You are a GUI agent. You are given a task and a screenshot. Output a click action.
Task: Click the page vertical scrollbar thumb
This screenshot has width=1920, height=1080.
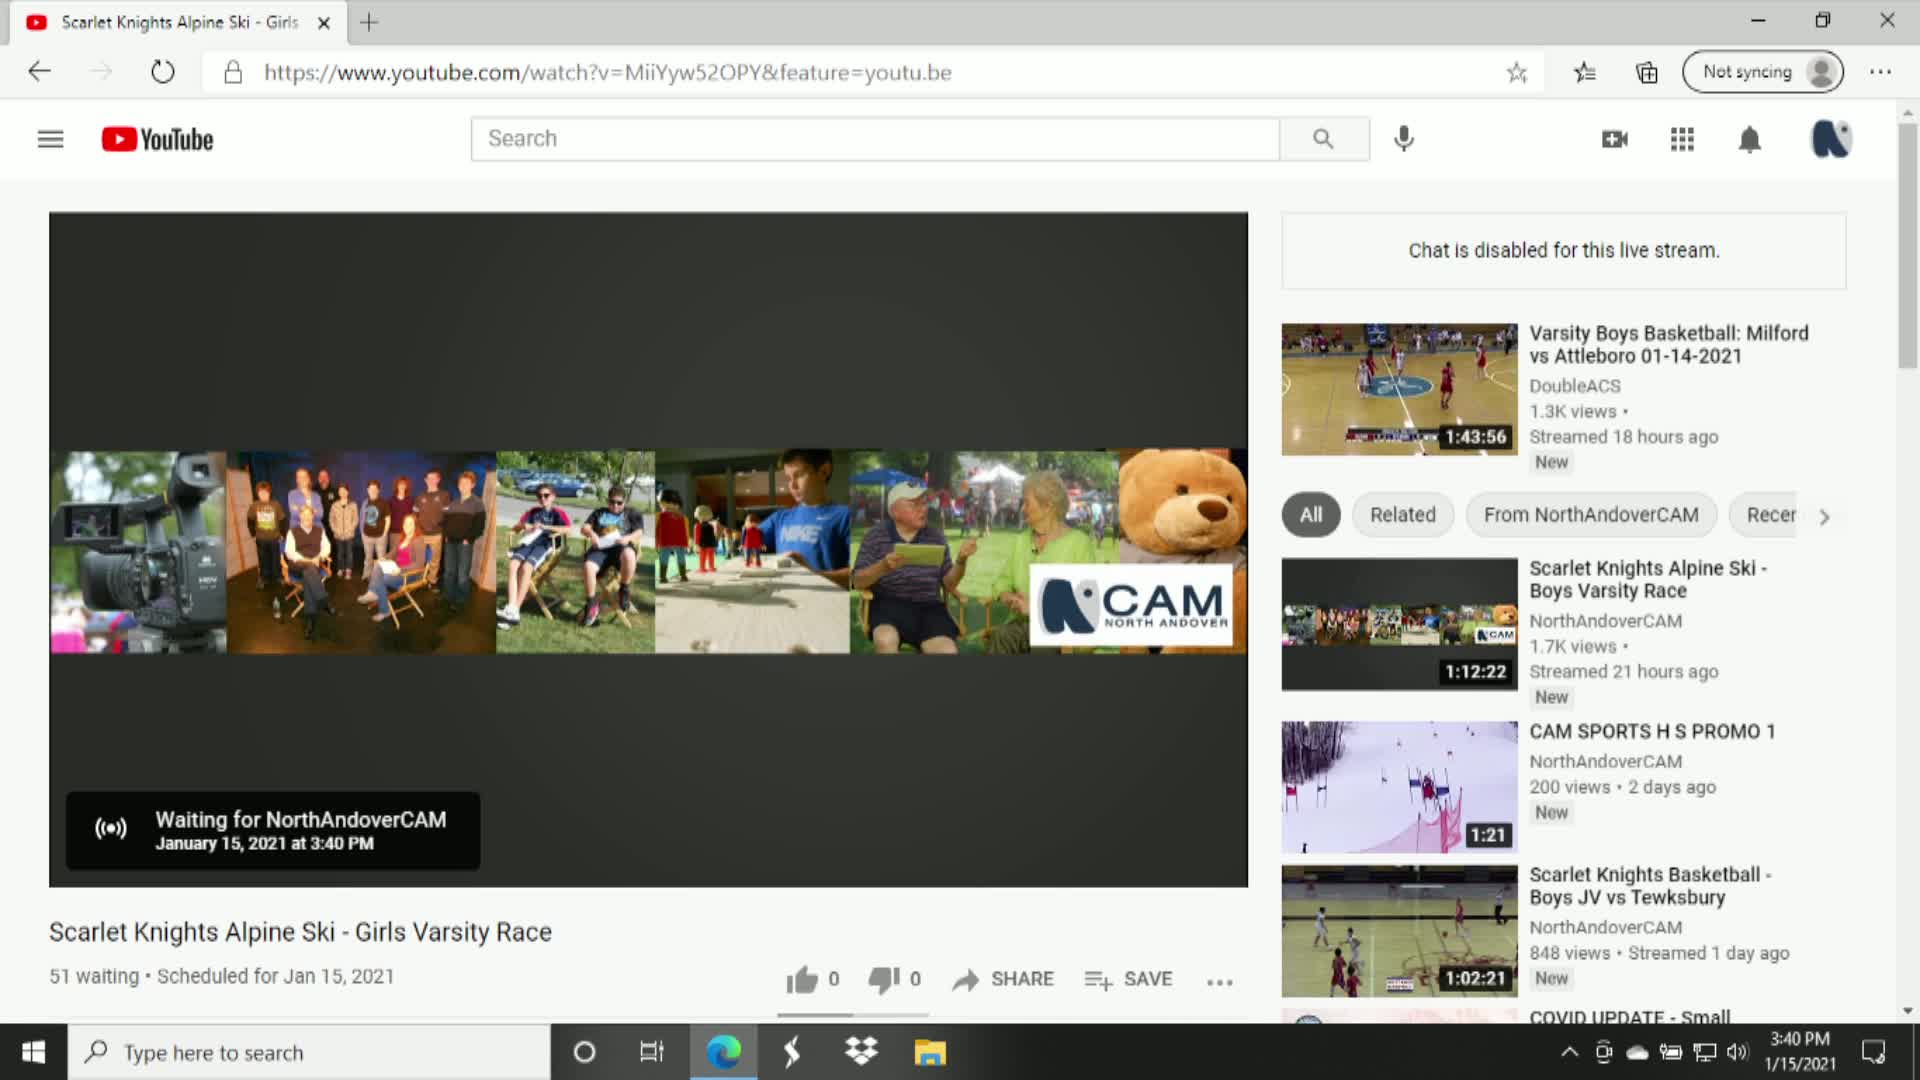click(1908, 246)
